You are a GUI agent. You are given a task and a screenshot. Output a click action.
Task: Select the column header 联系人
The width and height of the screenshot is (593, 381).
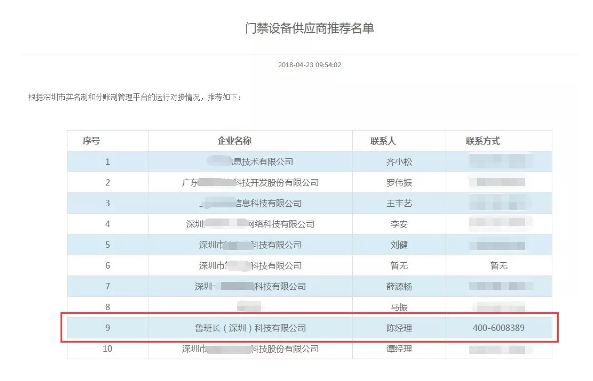tap(383, 141)
